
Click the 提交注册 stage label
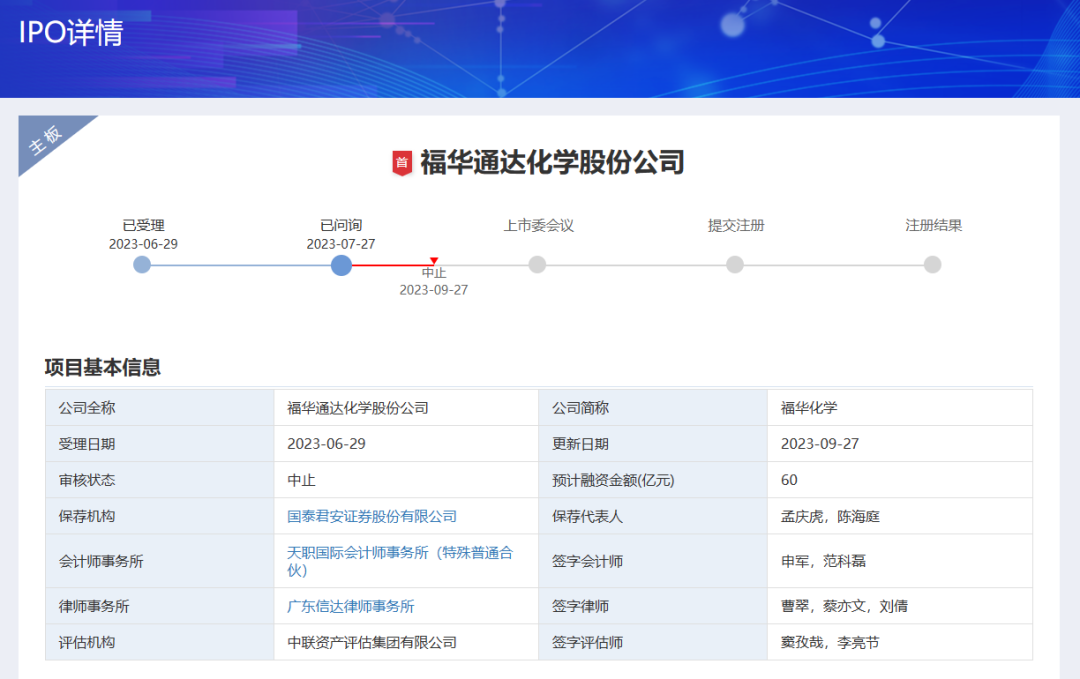pos(736,225)
